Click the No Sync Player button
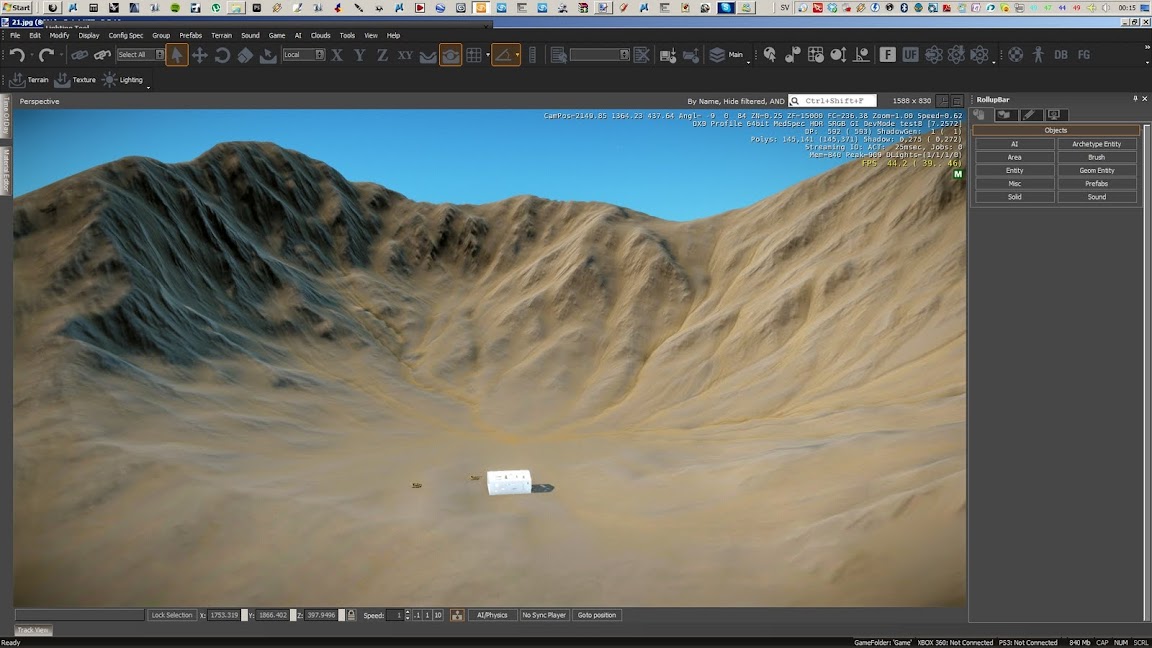Image resolution: width=1152 pixels, height=648 pixels. [x=544, y=615]
